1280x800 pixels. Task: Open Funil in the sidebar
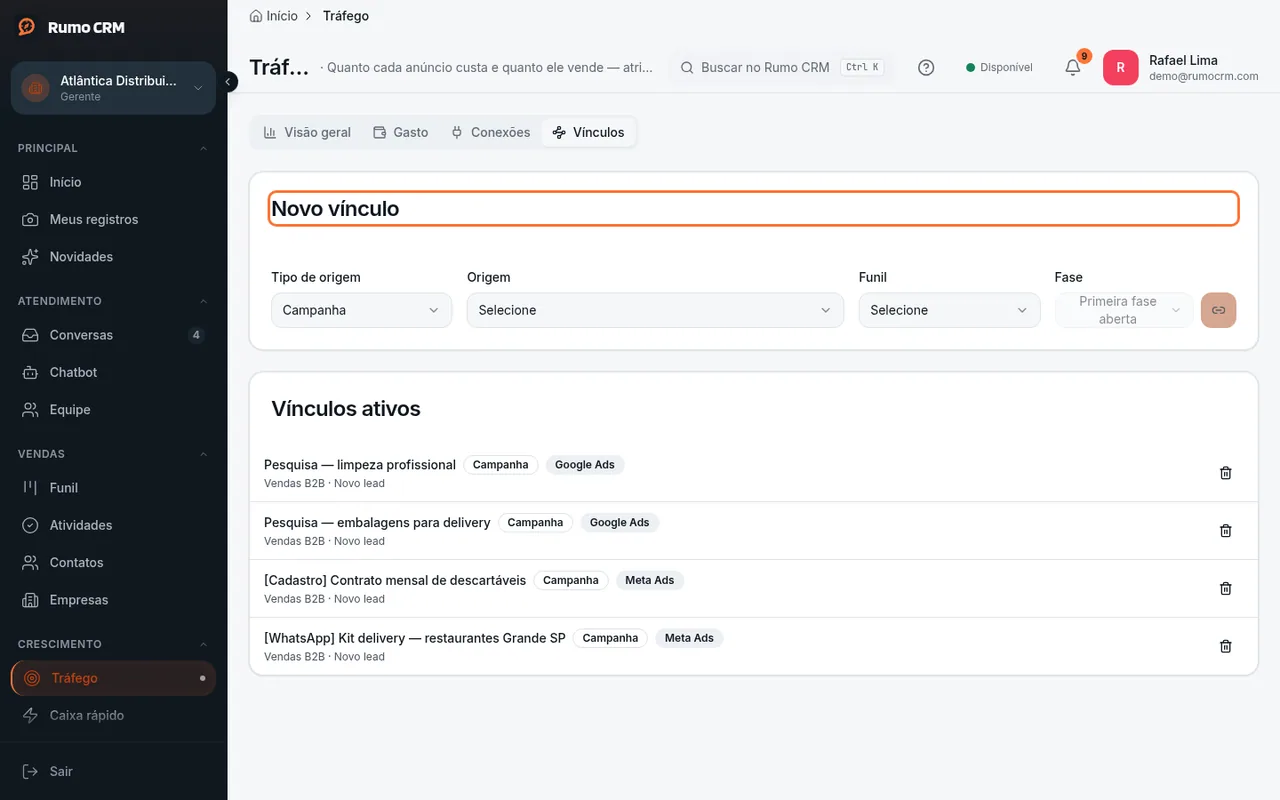tap(113, 488)
